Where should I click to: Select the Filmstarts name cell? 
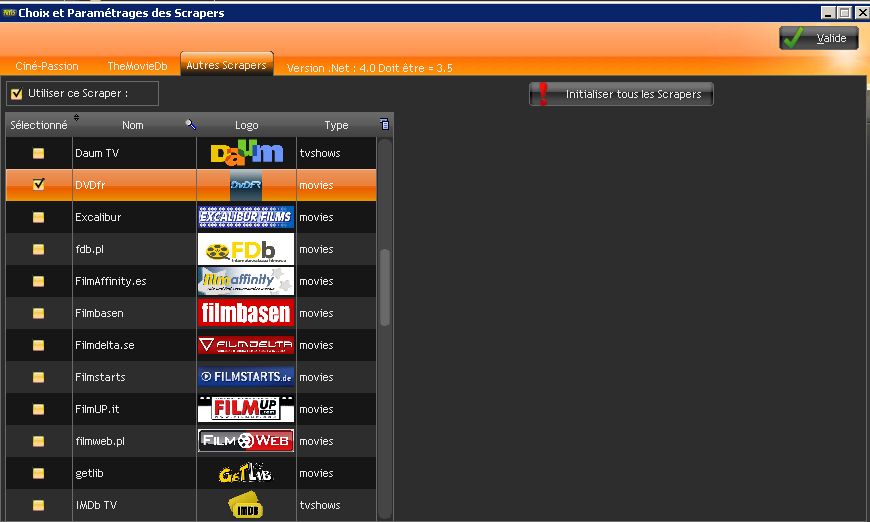tap(134, 377)
